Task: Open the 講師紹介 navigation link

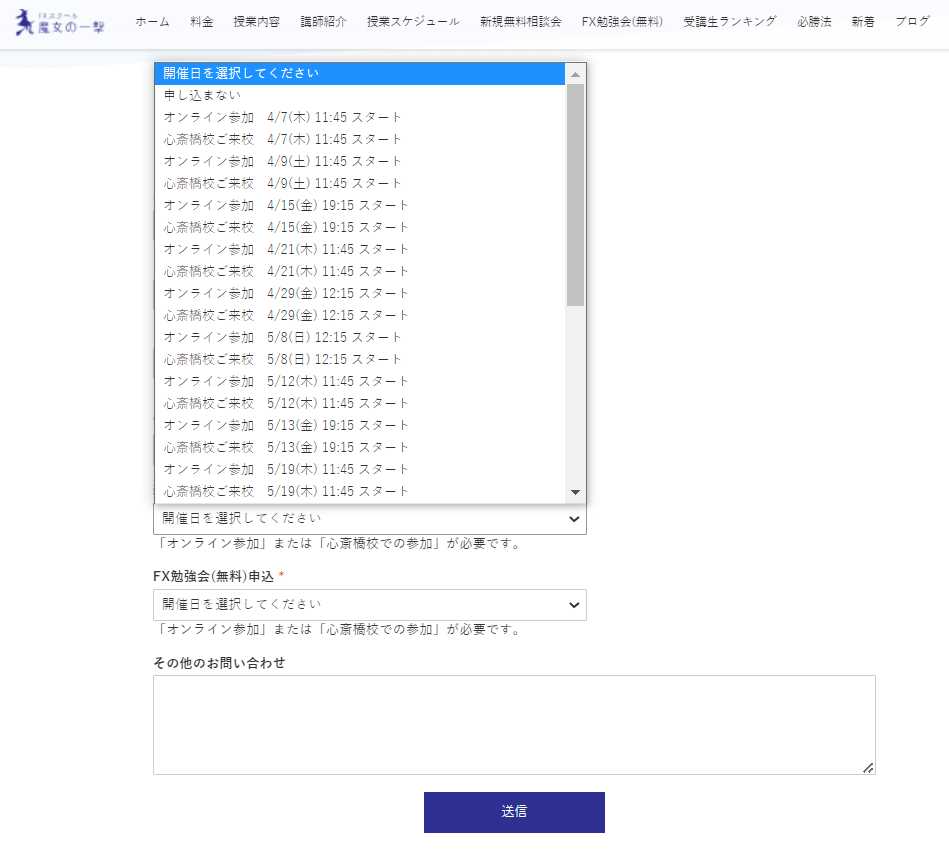Action: tap(324, 22)
